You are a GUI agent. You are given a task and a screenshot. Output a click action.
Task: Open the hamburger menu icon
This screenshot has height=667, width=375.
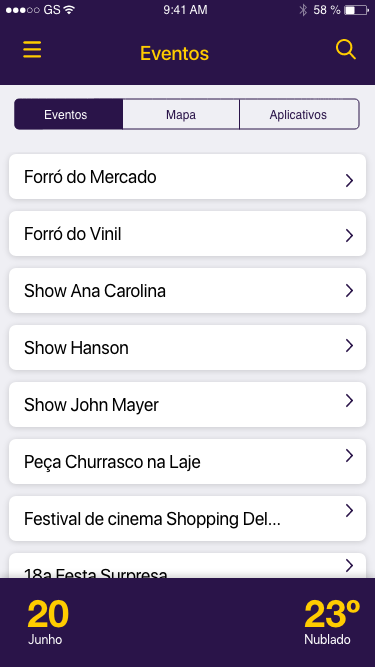[x=32, y=49]
